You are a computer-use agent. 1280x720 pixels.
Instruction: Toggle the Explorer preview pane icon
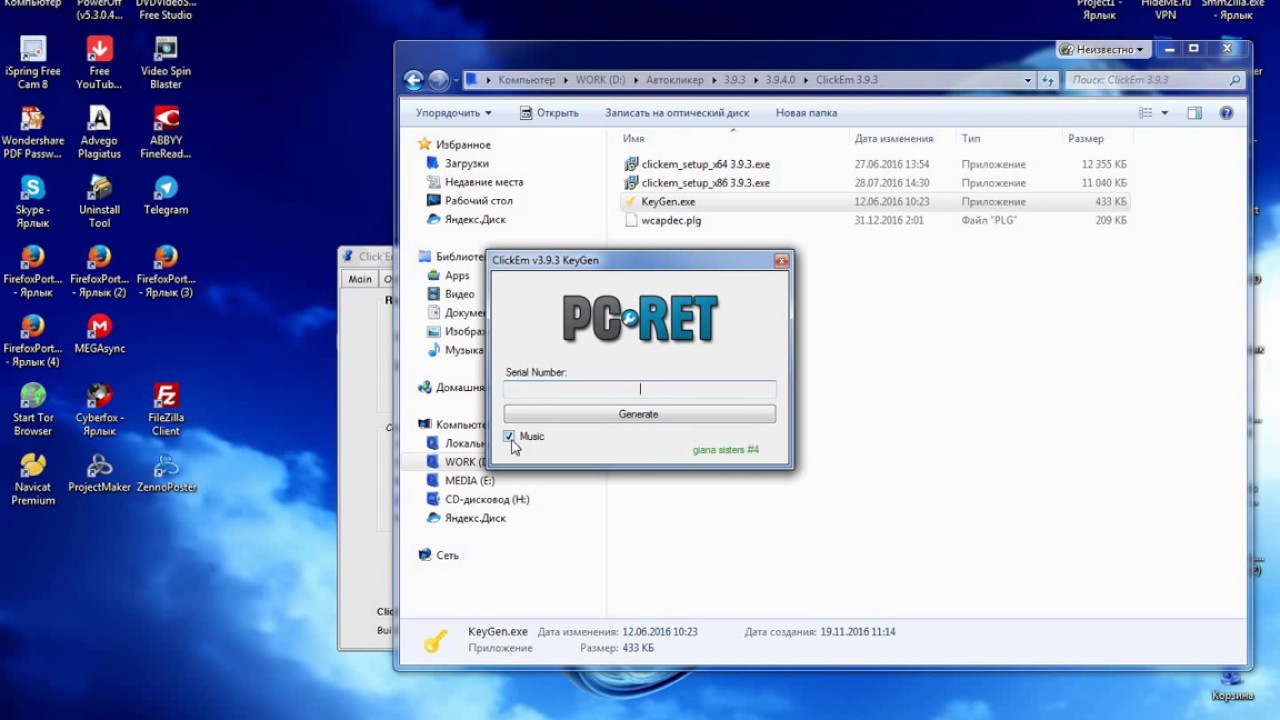[1194, 113]
